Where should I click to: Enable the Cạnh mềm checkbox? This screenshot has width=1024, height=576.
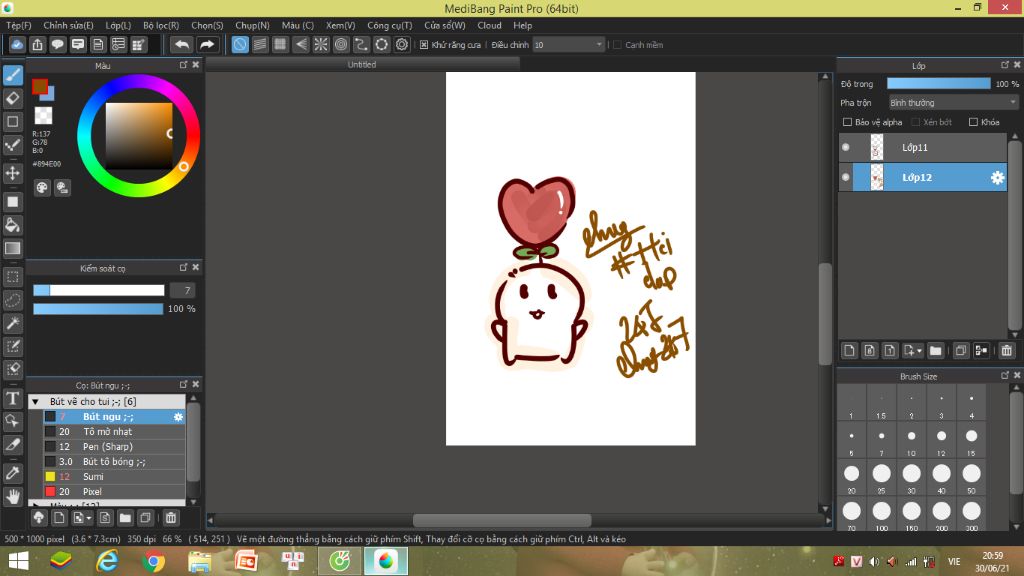tap(617, 45)
